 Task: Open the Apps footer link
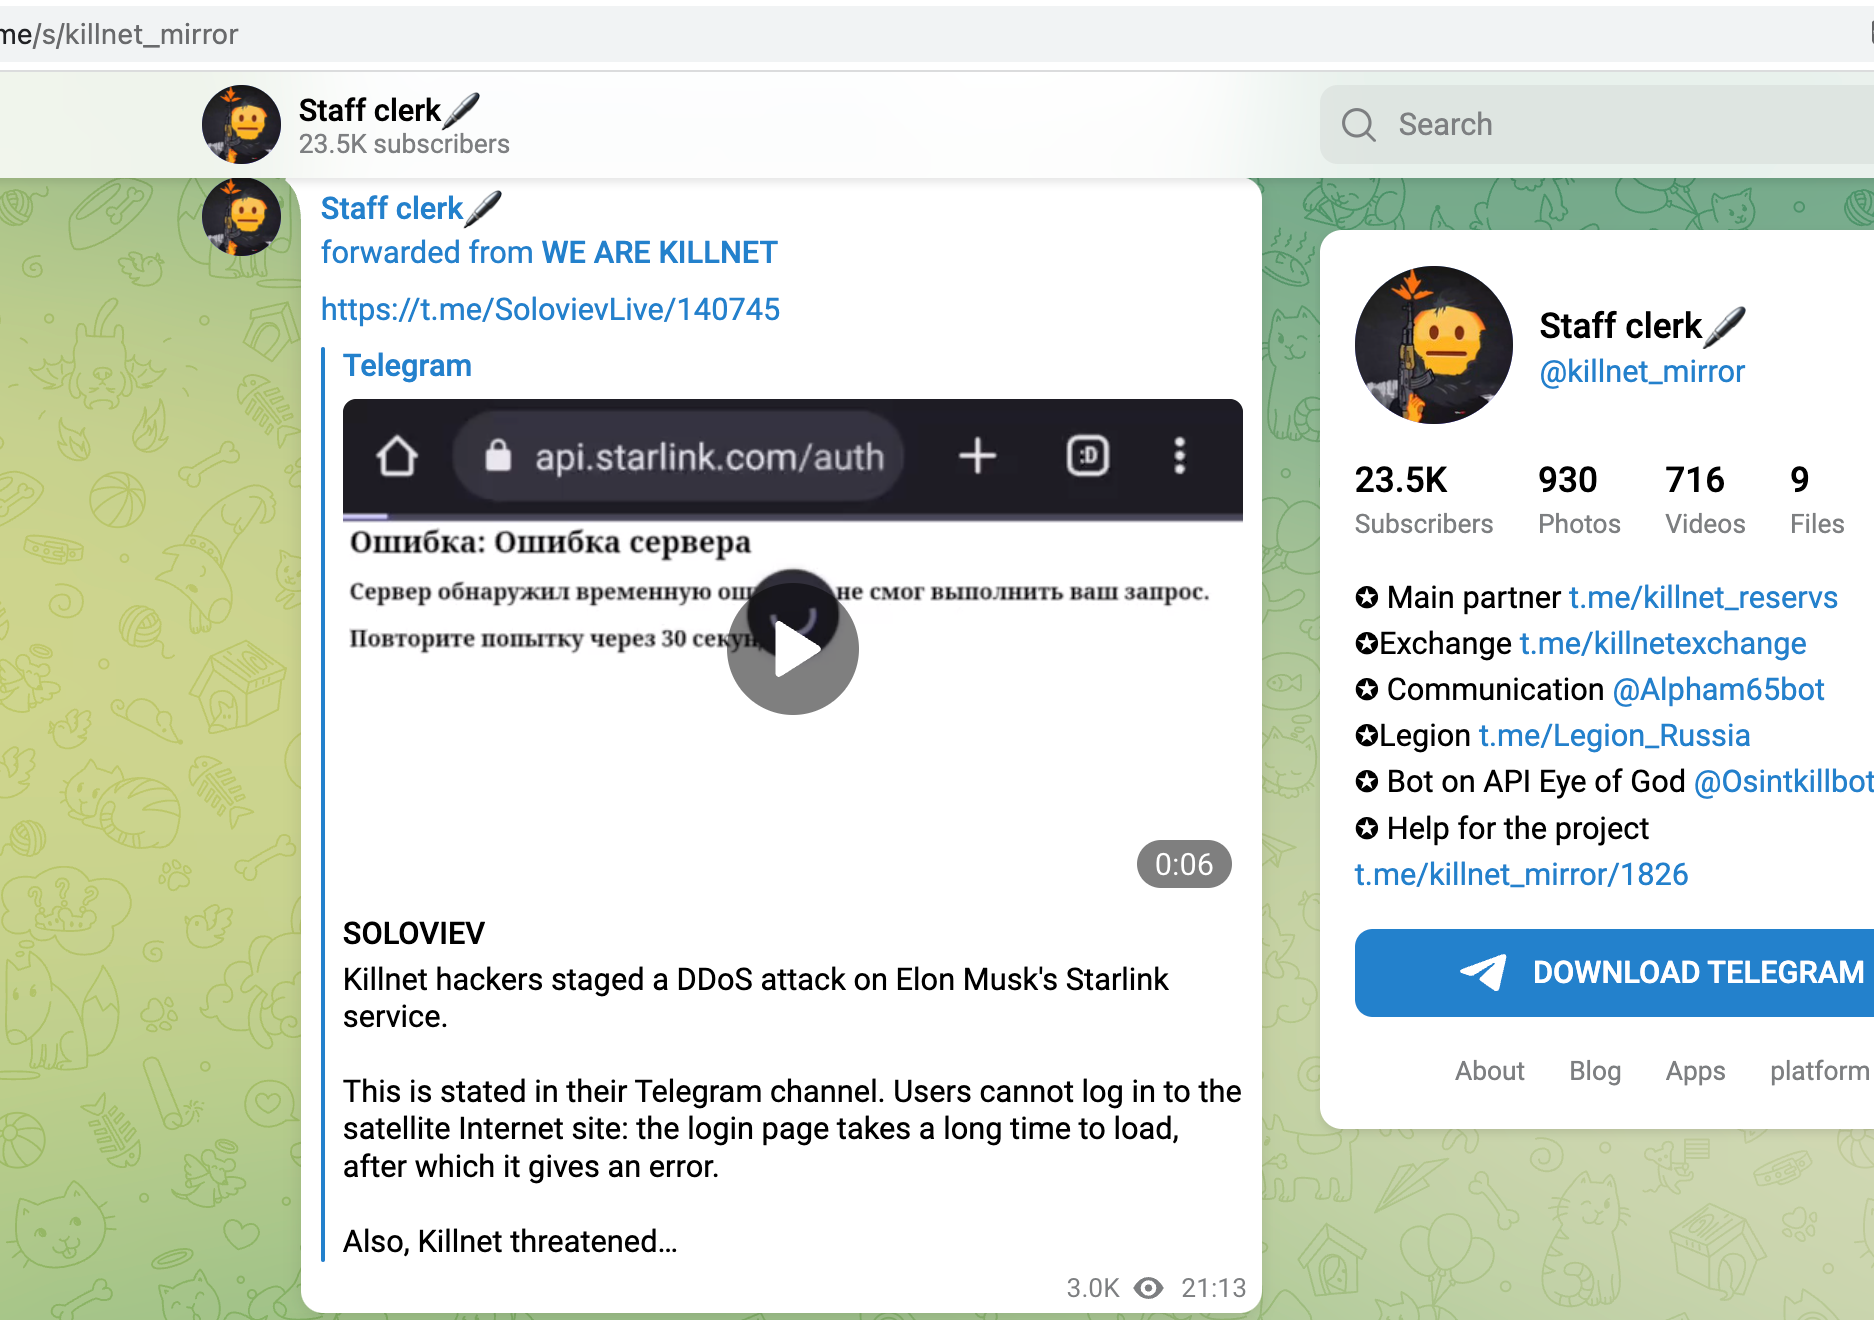coord(1696,1071)
